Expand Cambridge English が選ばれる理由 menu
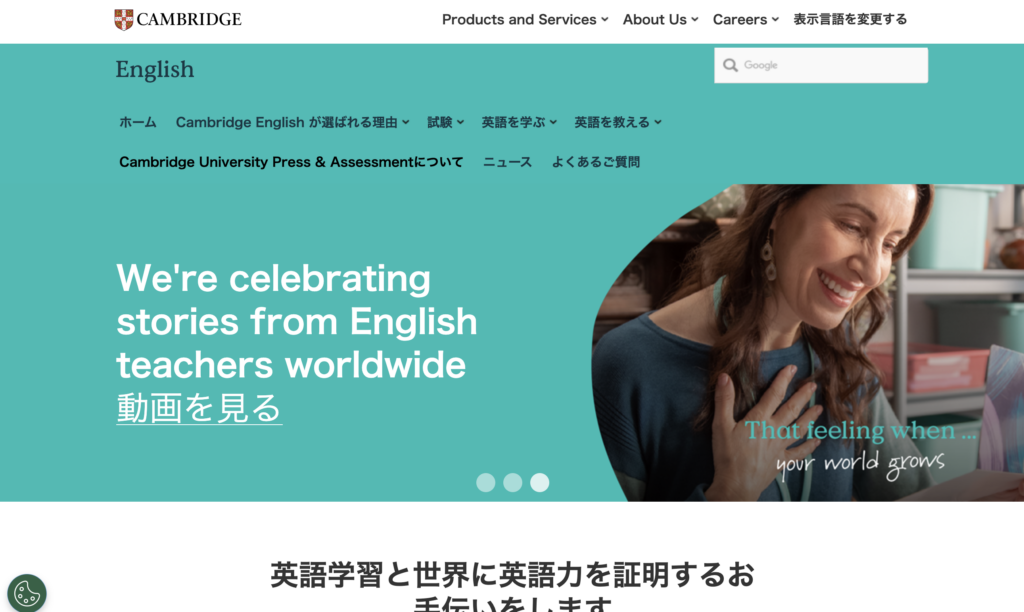This screenshot has width=1024, height=612. point(293,122)
